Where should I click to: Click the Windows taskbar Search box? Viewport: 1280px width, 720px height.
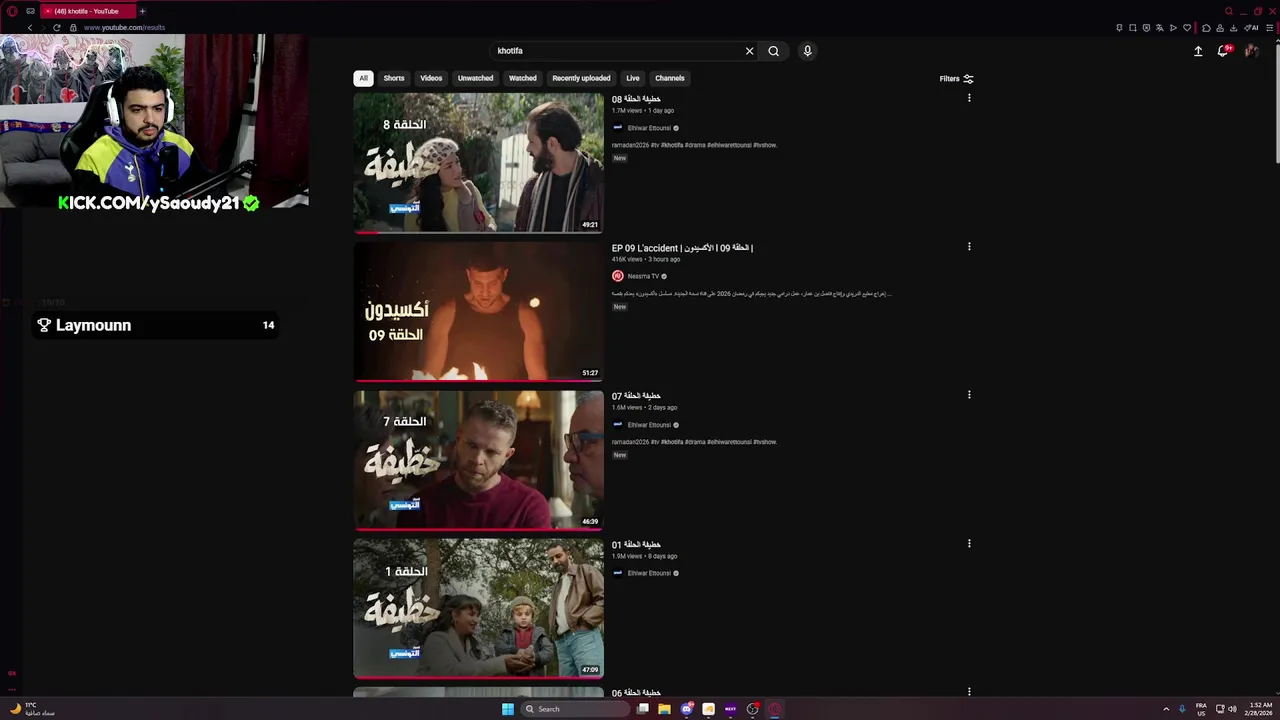pyautogui.click(x=574, y=709)
